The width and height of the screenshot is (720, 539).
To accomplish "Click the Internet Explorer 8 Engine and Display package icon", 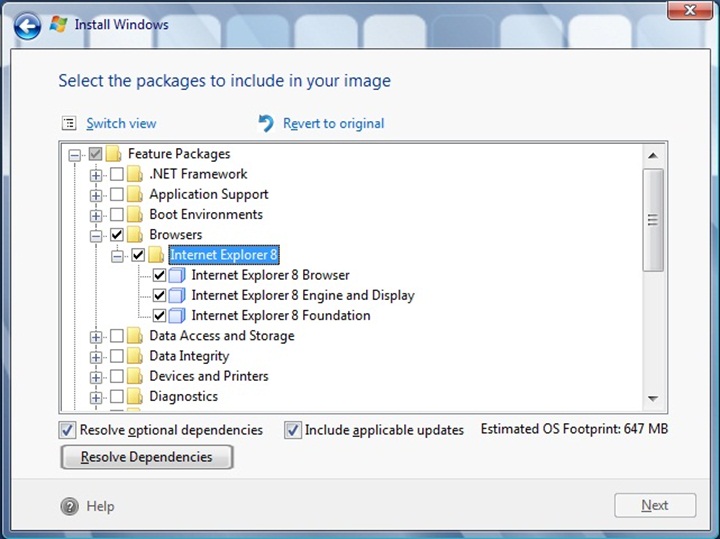I will 177,295.
